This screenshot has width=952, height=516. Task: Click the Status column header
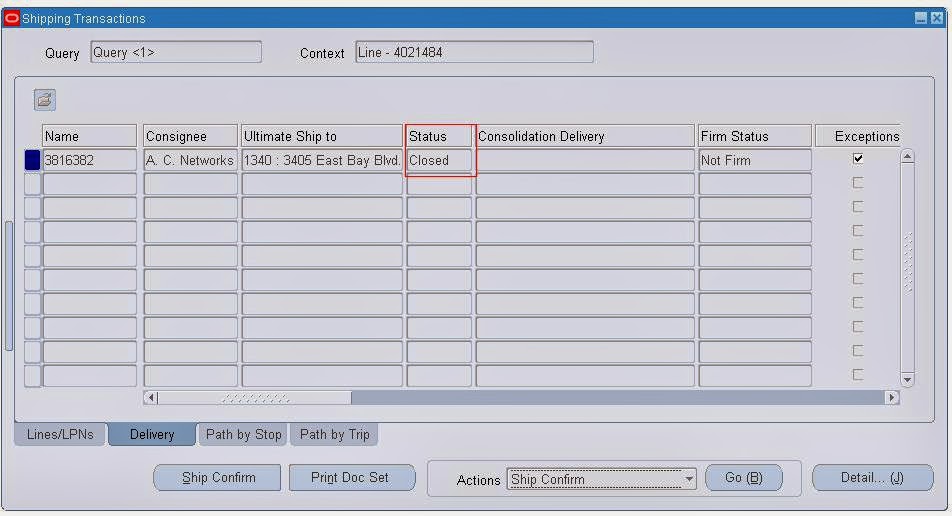point(439,136)
